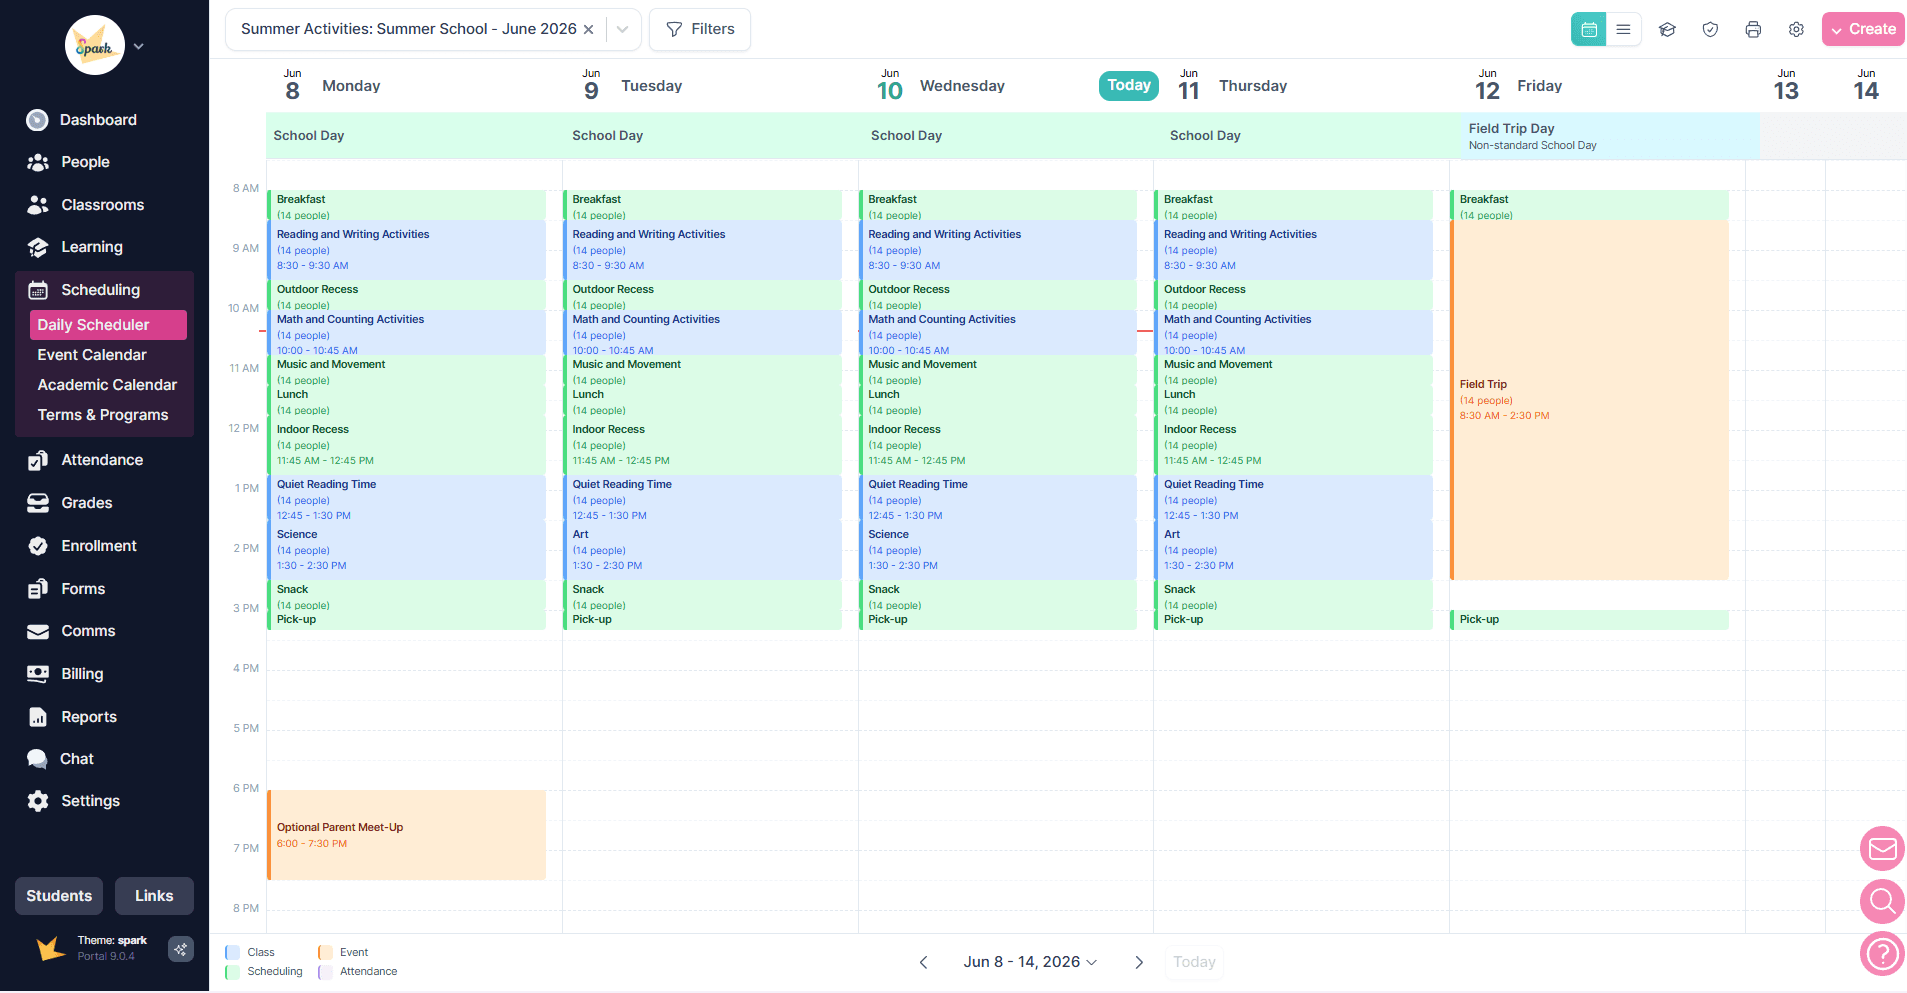
Task: Open the Attendance sidebar icon
Action: pyautogui.click(x=38, y=460)
